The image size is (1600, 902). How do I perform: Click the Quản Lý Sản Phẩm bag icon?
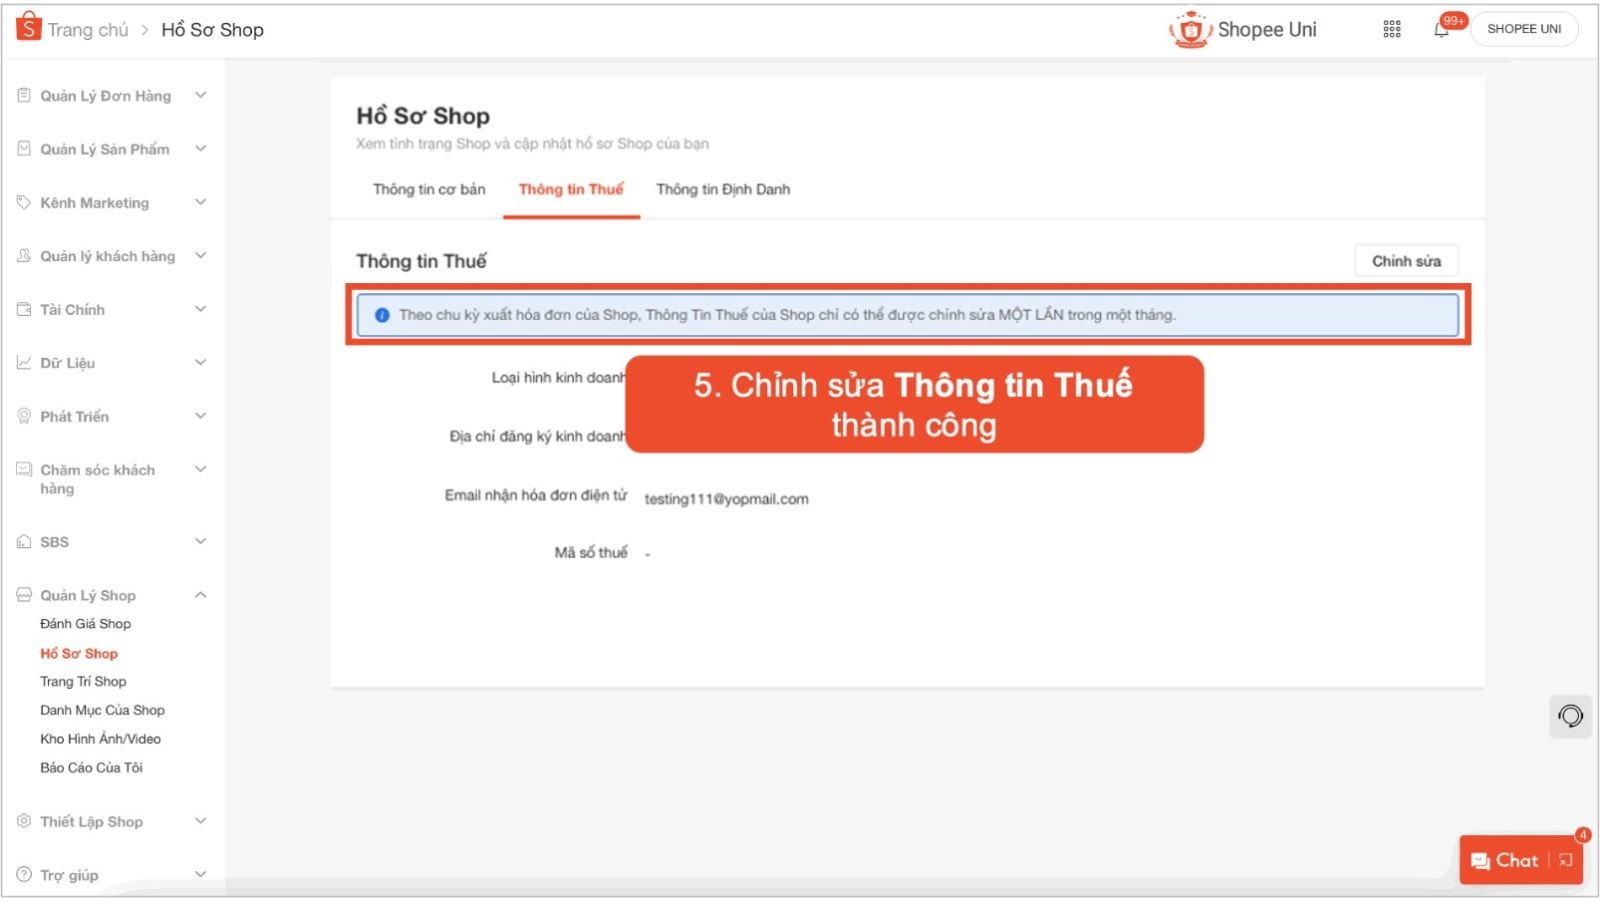[x=24, y=148]
